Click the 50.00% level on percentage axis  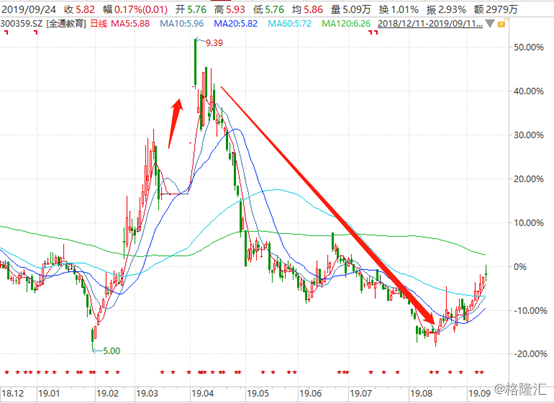tap(528, 47)
